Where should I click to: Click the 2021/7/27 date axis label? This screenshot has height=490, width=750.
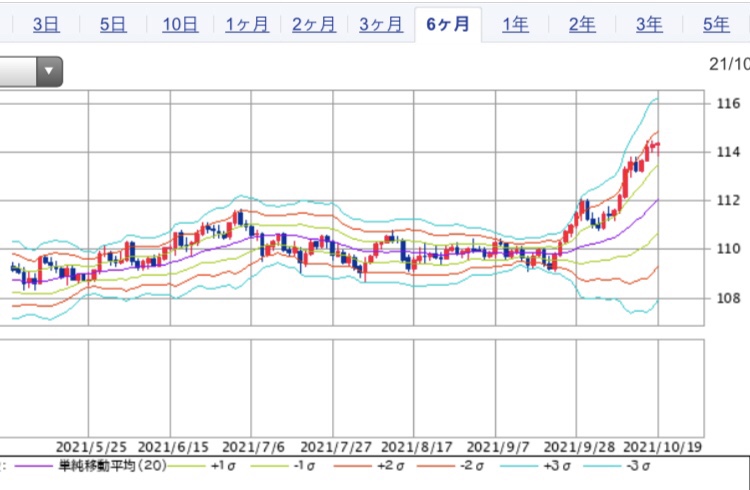336,447
